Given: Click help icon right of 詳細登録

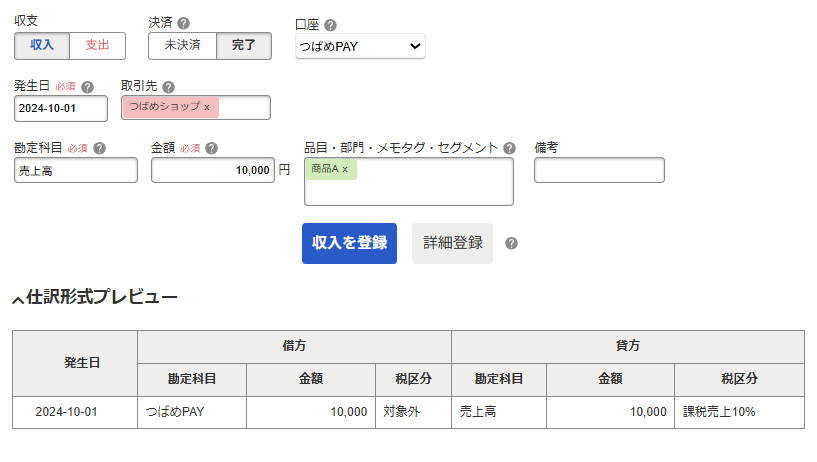Looking at the screenshot, I should (x=511, y=243).
